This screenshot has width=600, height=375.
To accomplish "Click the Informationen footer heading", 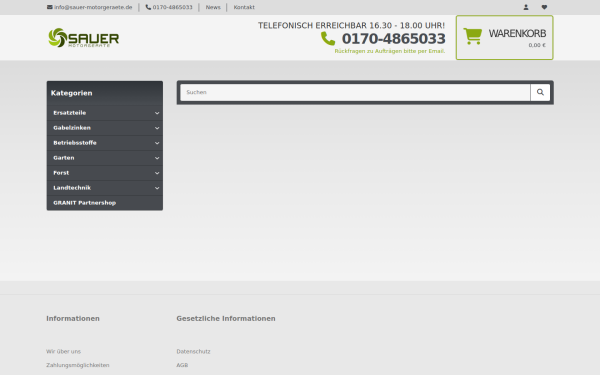I will point(73,318).
